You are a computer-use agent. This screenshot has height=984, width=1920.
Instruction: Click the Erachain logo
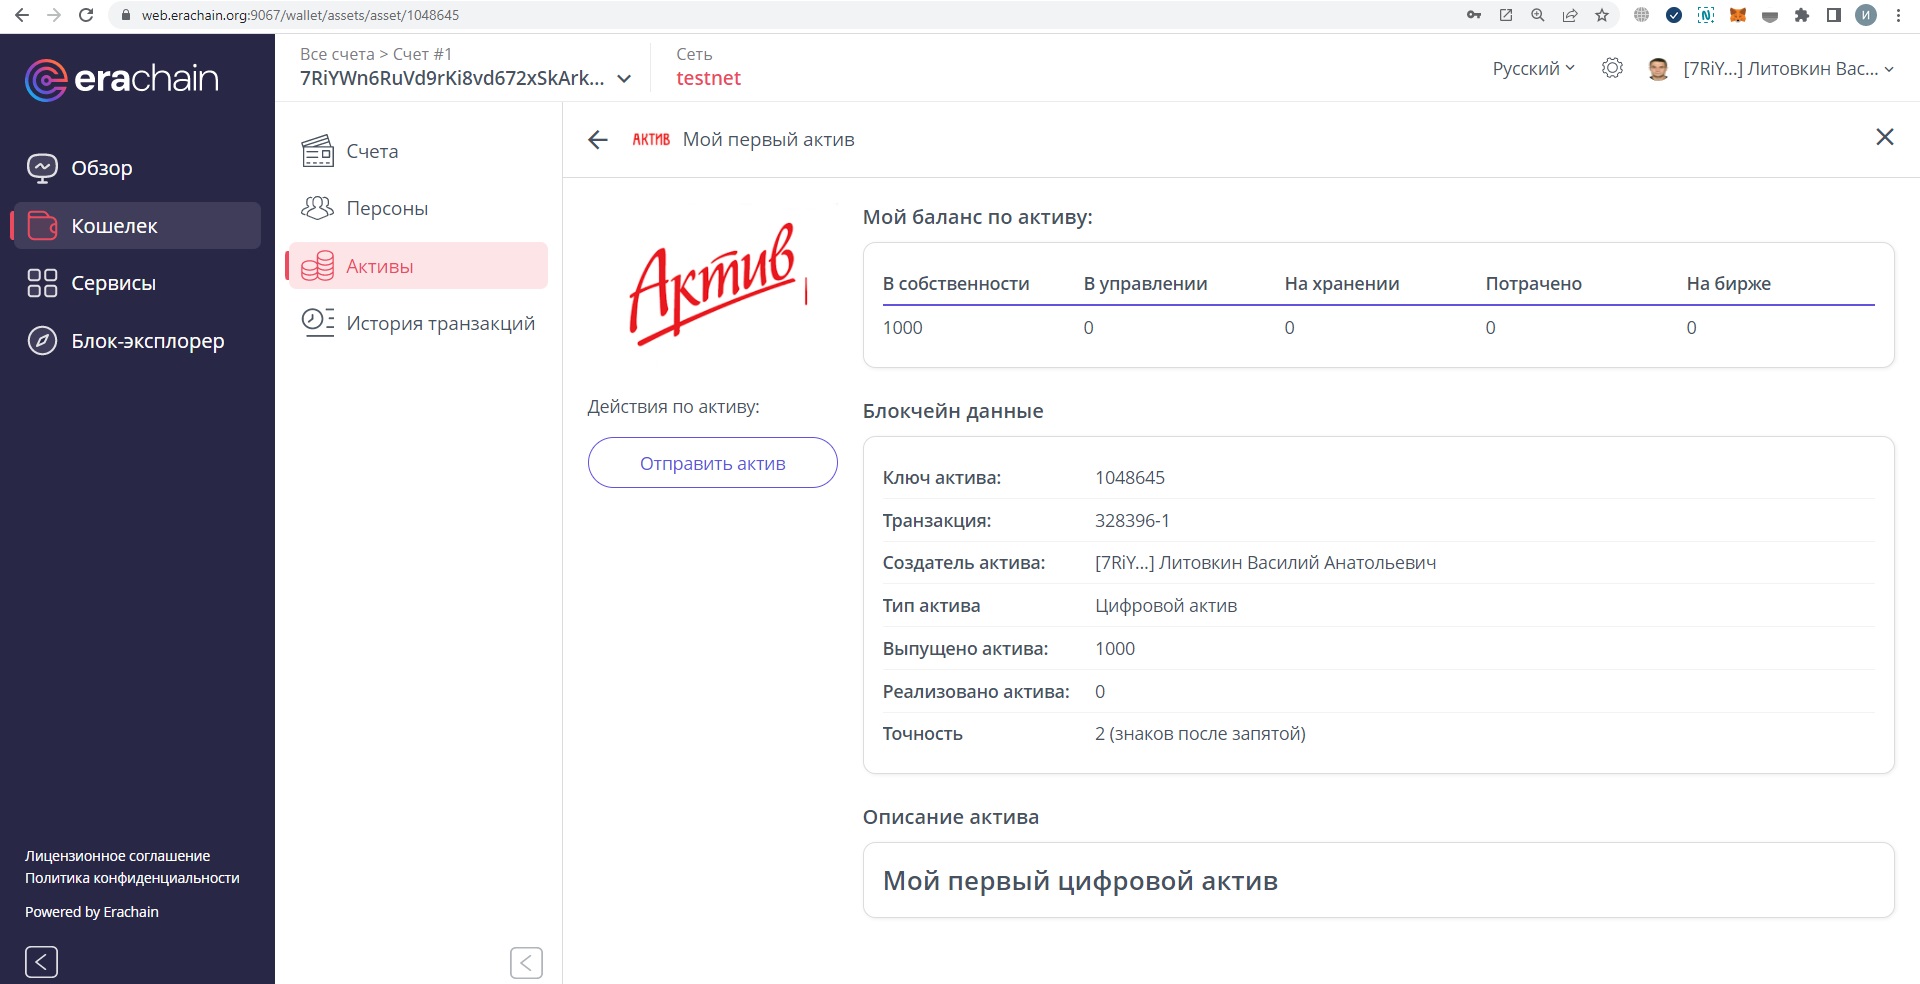tap(121, 79)
